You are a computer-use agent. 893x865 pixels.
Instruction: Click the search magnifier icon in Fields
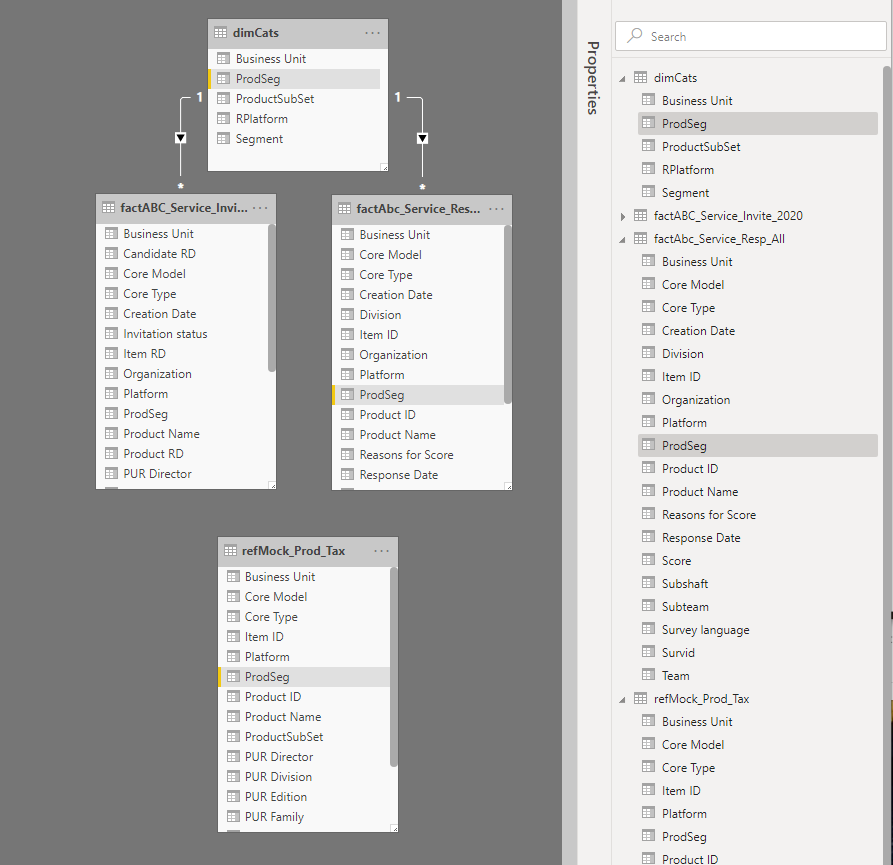(634, 36)
